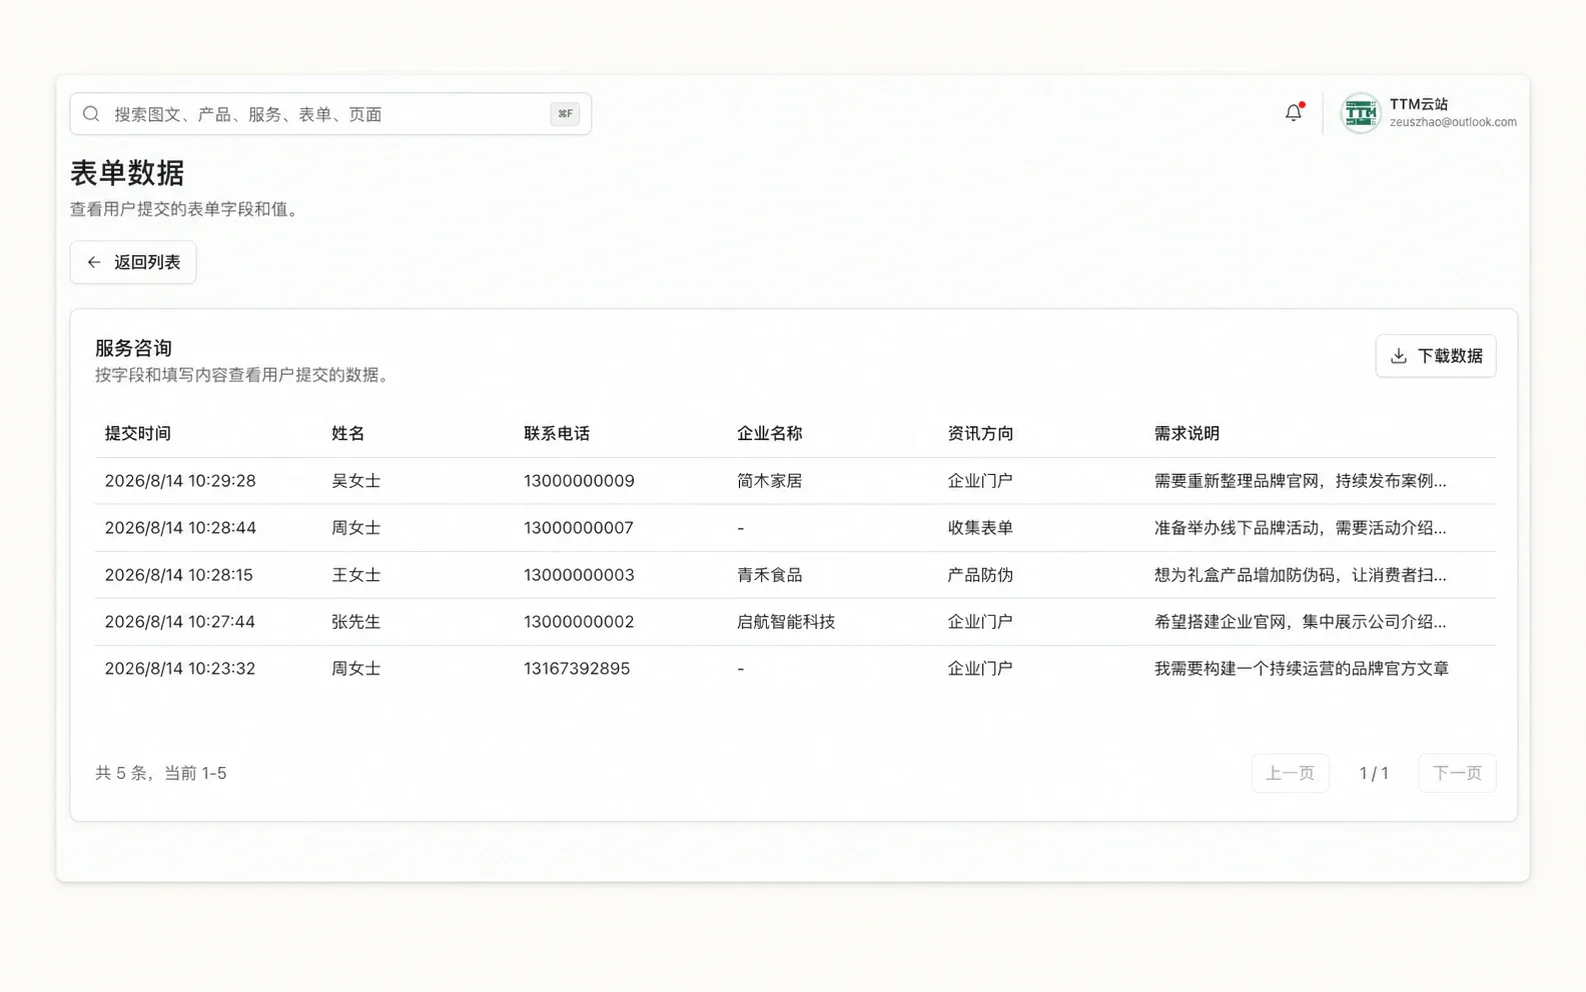Open description starting 想为礼盒产品增加防伪码
The width and height of the screenshot is (1586, 992).
(x=1300, y=575)
